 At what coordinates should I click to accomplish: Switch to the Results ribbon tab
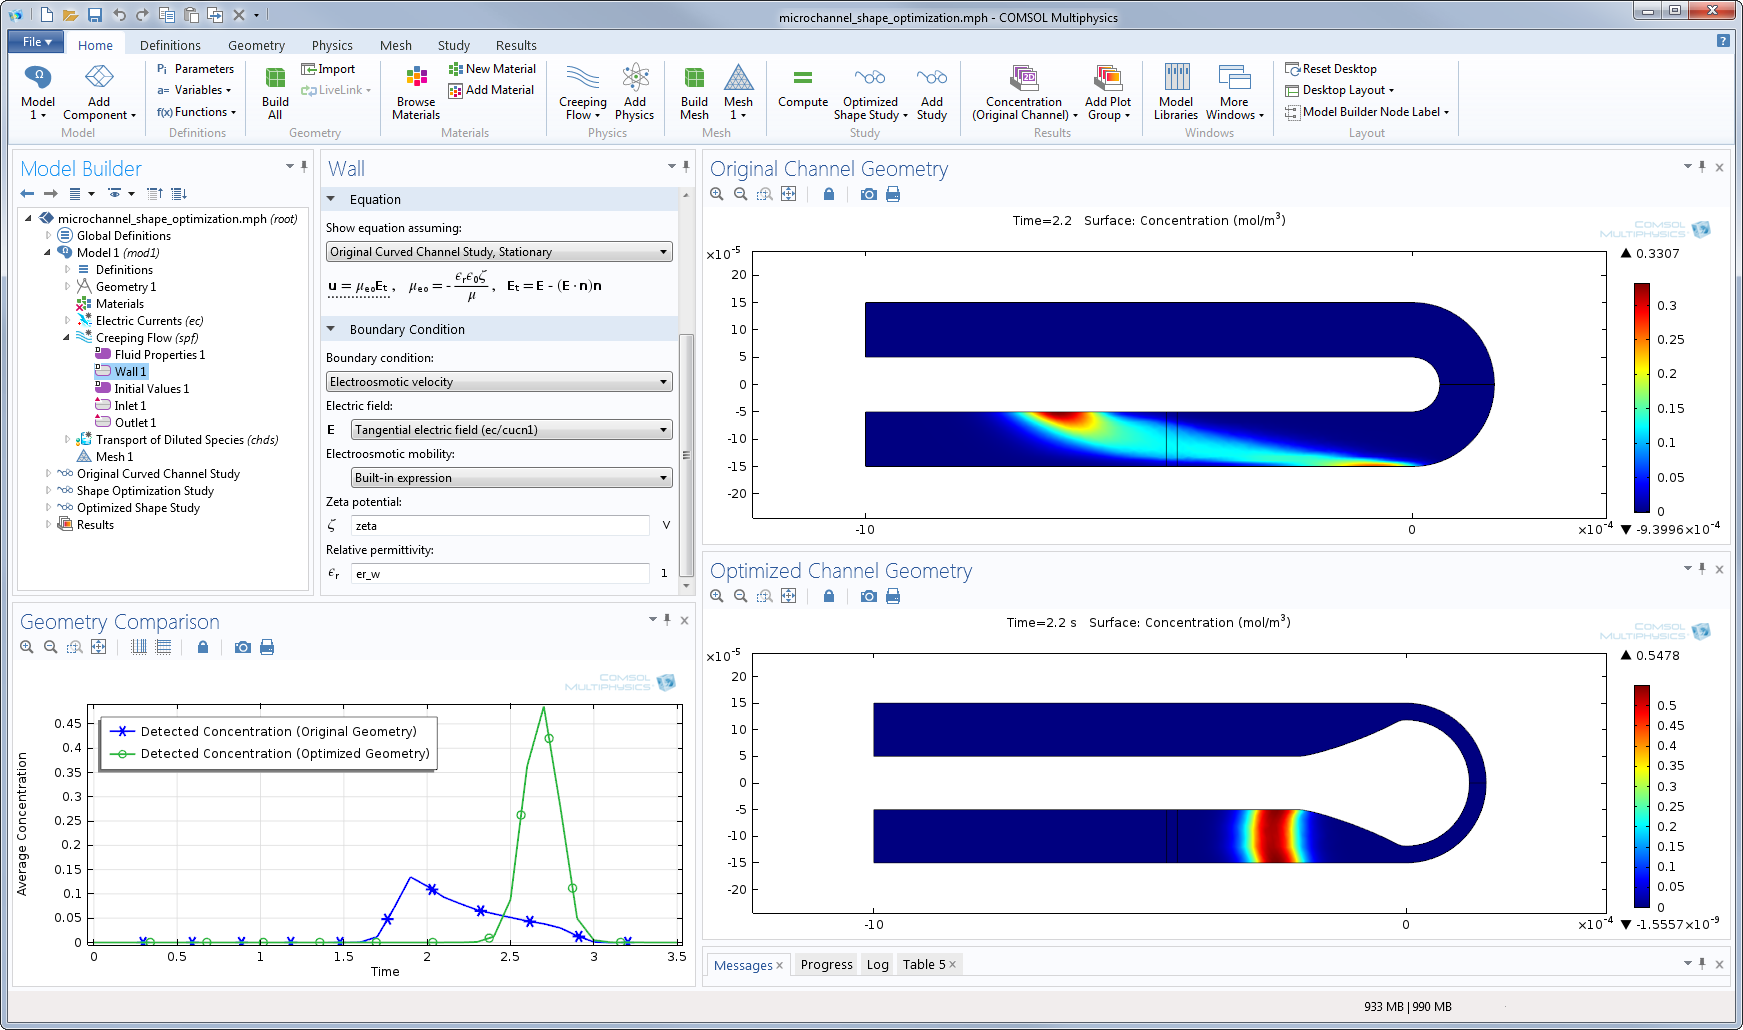[516, 45]
